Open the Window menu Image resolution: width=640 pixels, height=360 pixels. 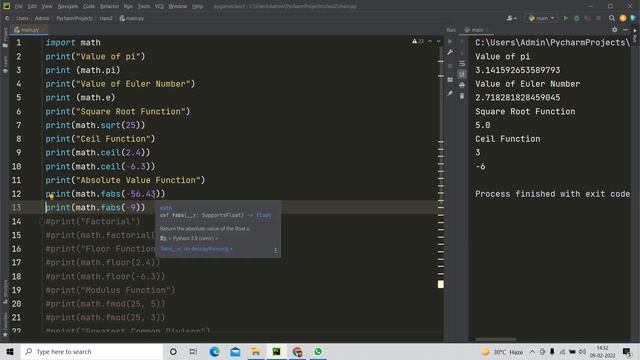[178, 6]
